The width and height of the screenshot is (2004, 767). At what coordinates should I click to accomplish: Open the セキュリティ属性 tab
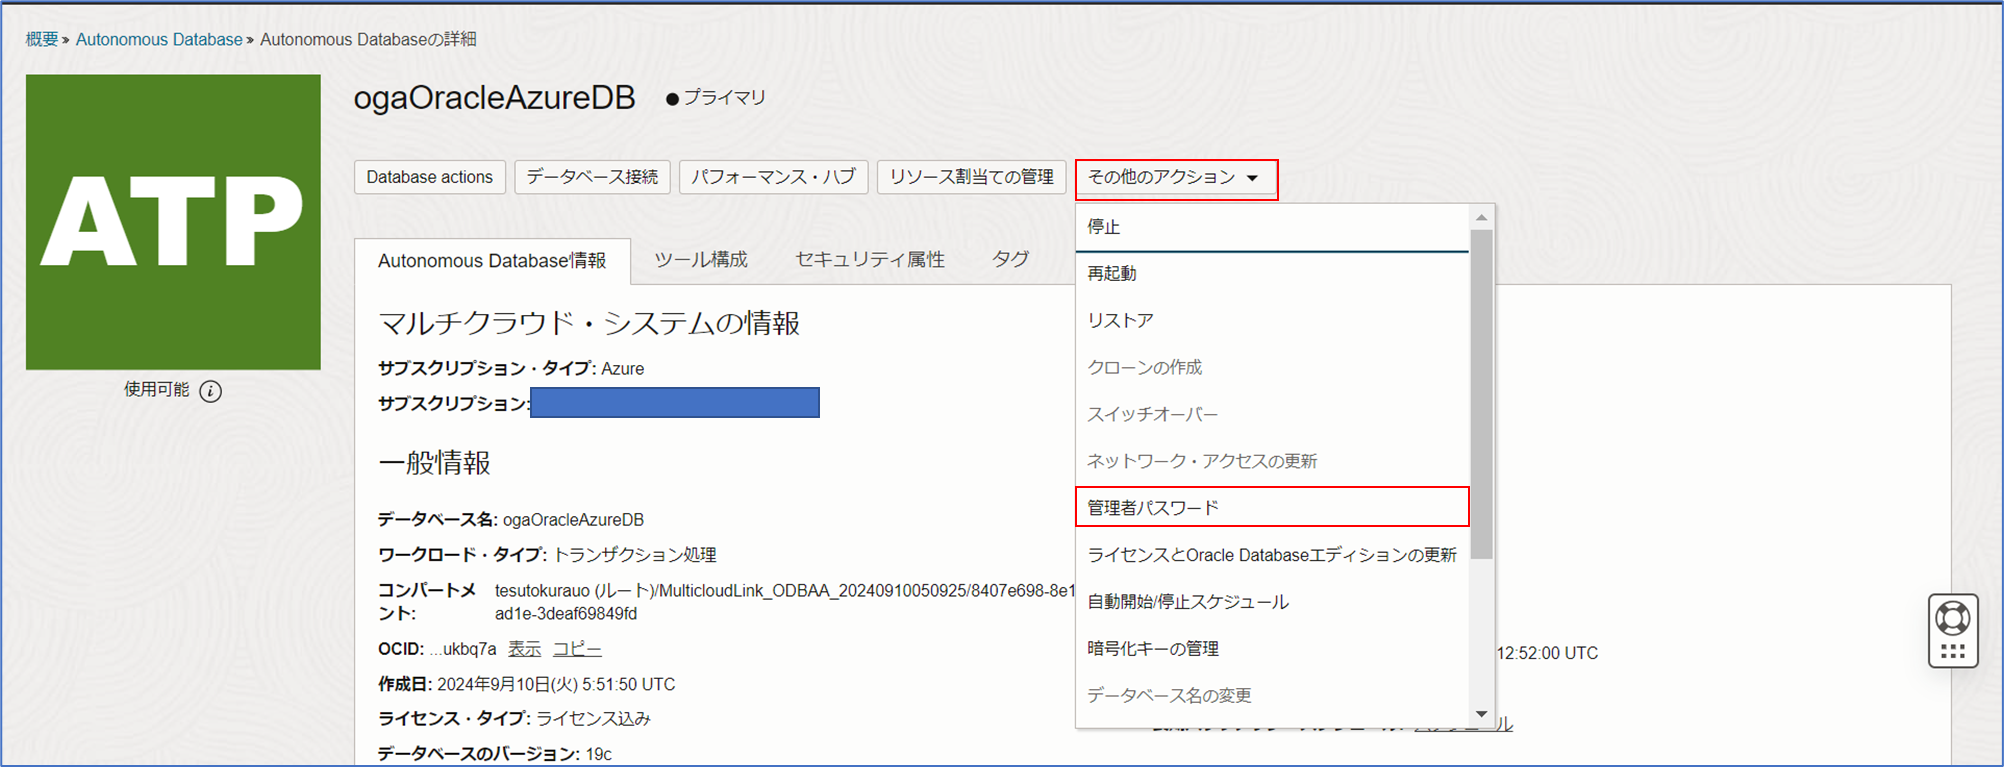(870, 260)
